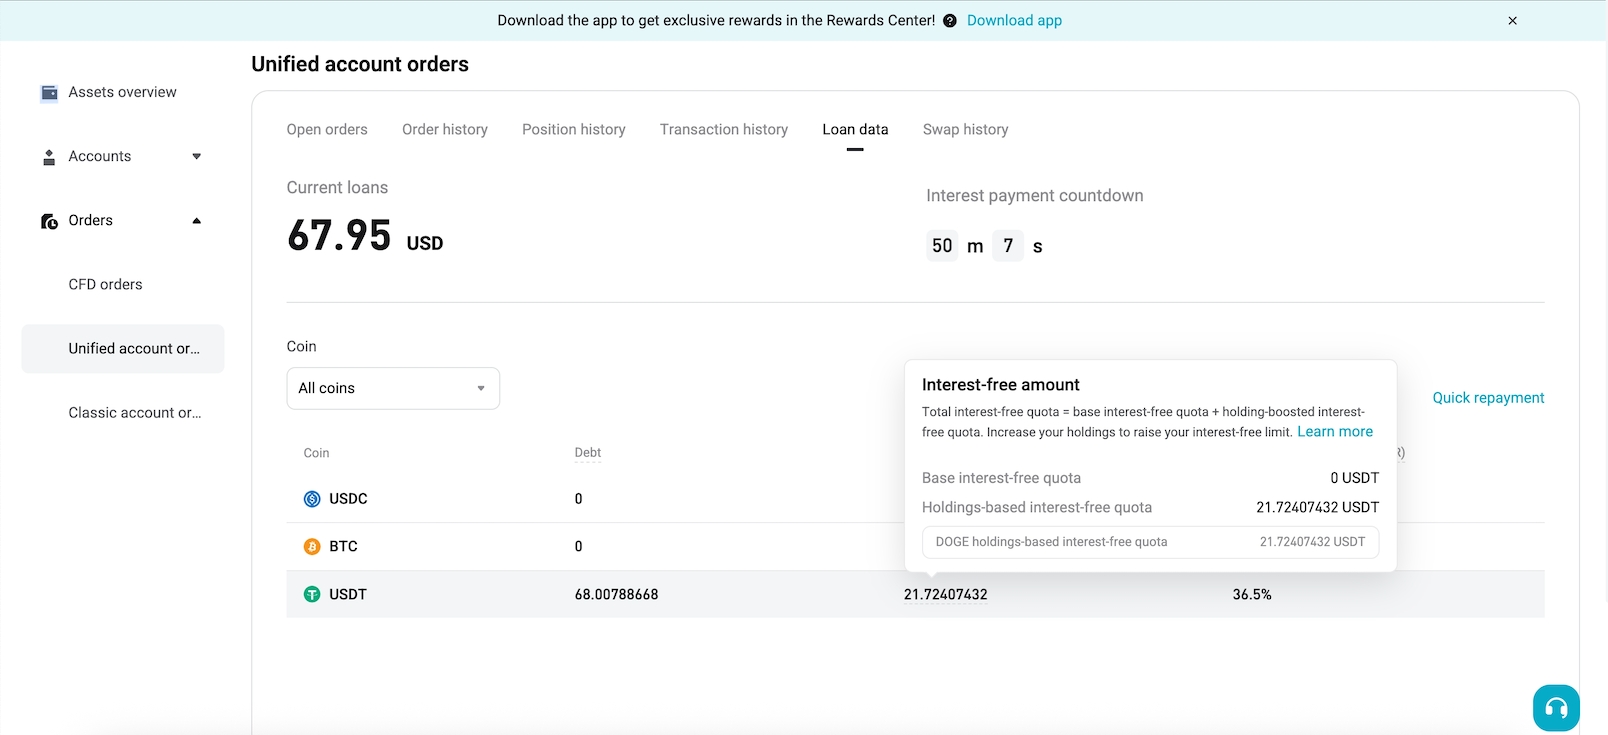Click the Current loans label

pos(337,188)
